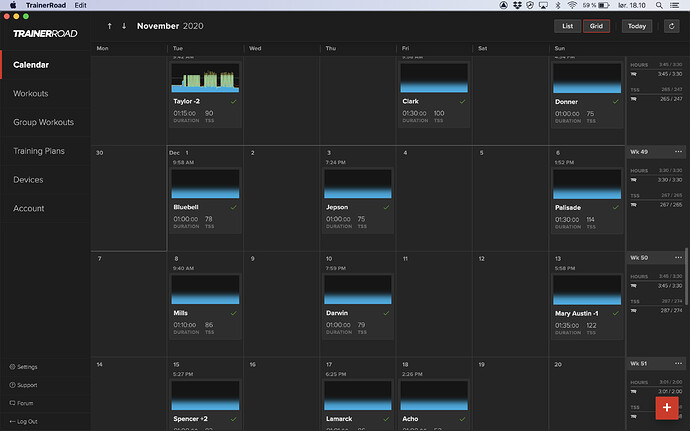
Task: Open Donner workout thumbnail
Action: pos(587,78)
